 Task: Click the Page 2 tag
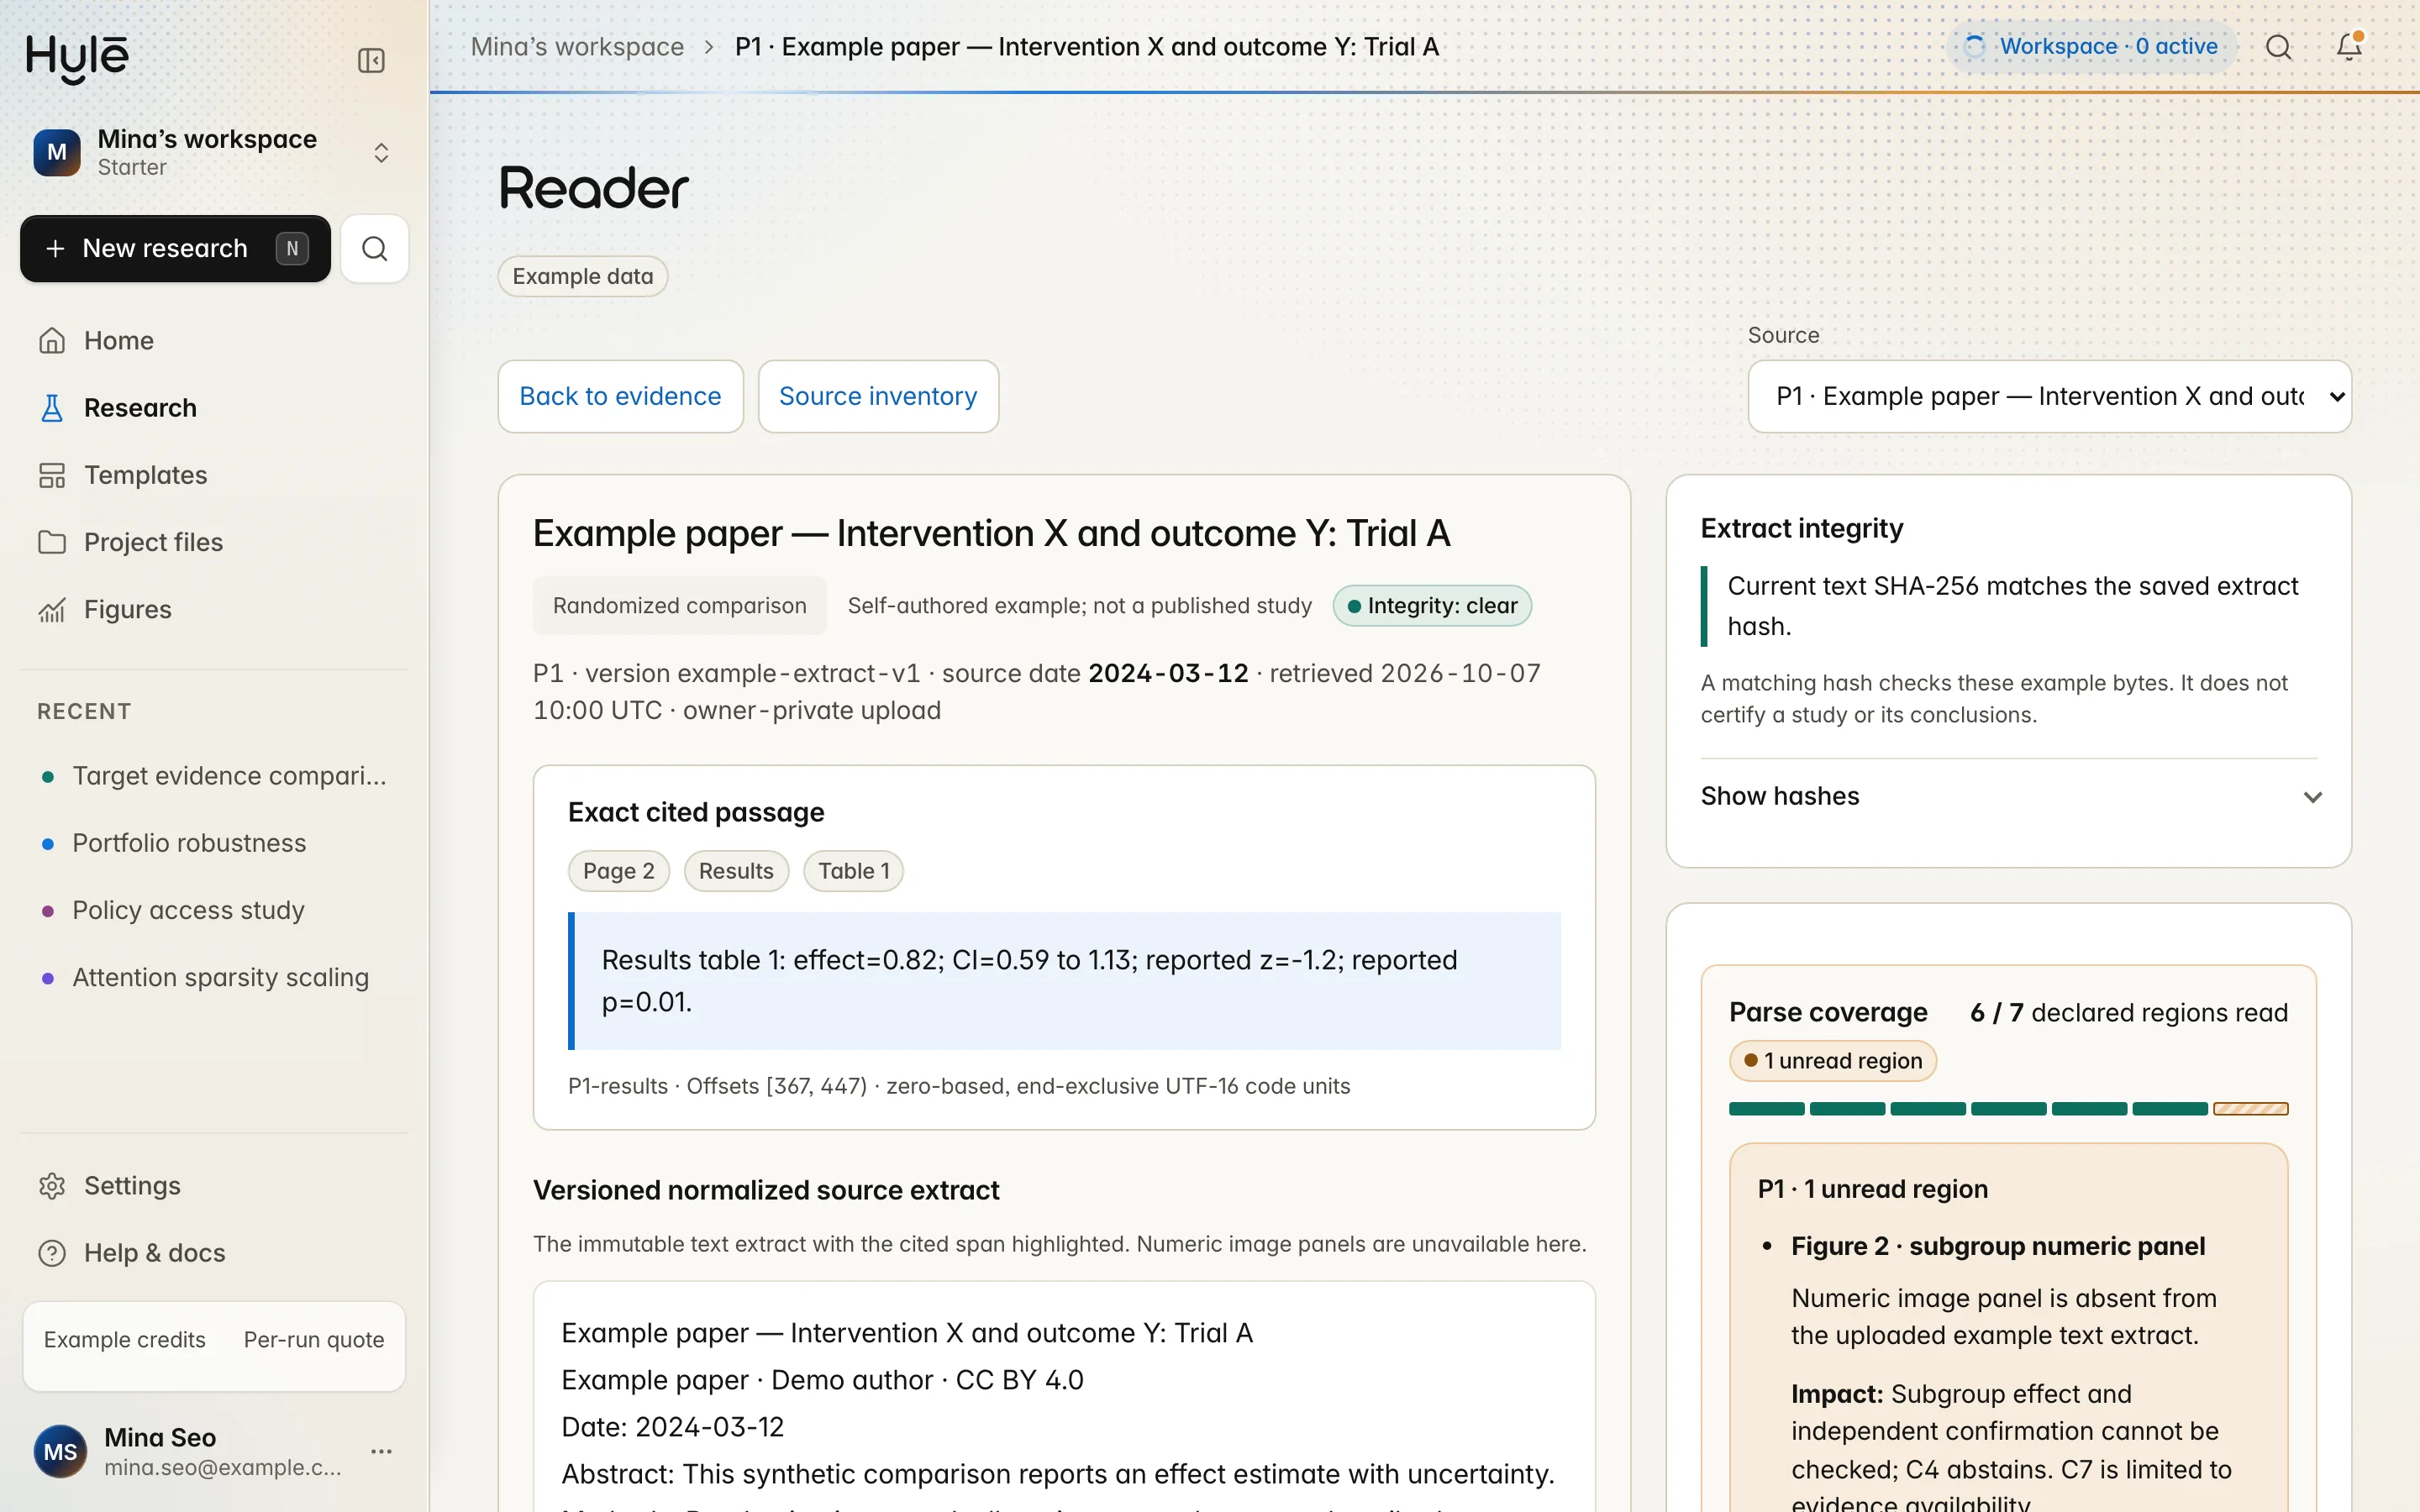[619, 871]
